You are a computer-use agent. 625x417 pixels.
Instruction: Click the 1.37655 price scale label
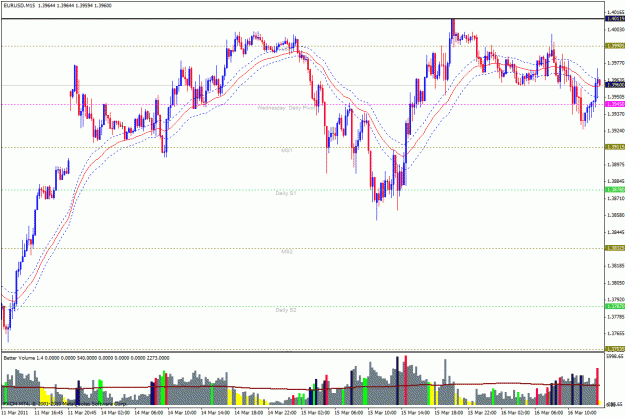[616, 333]
